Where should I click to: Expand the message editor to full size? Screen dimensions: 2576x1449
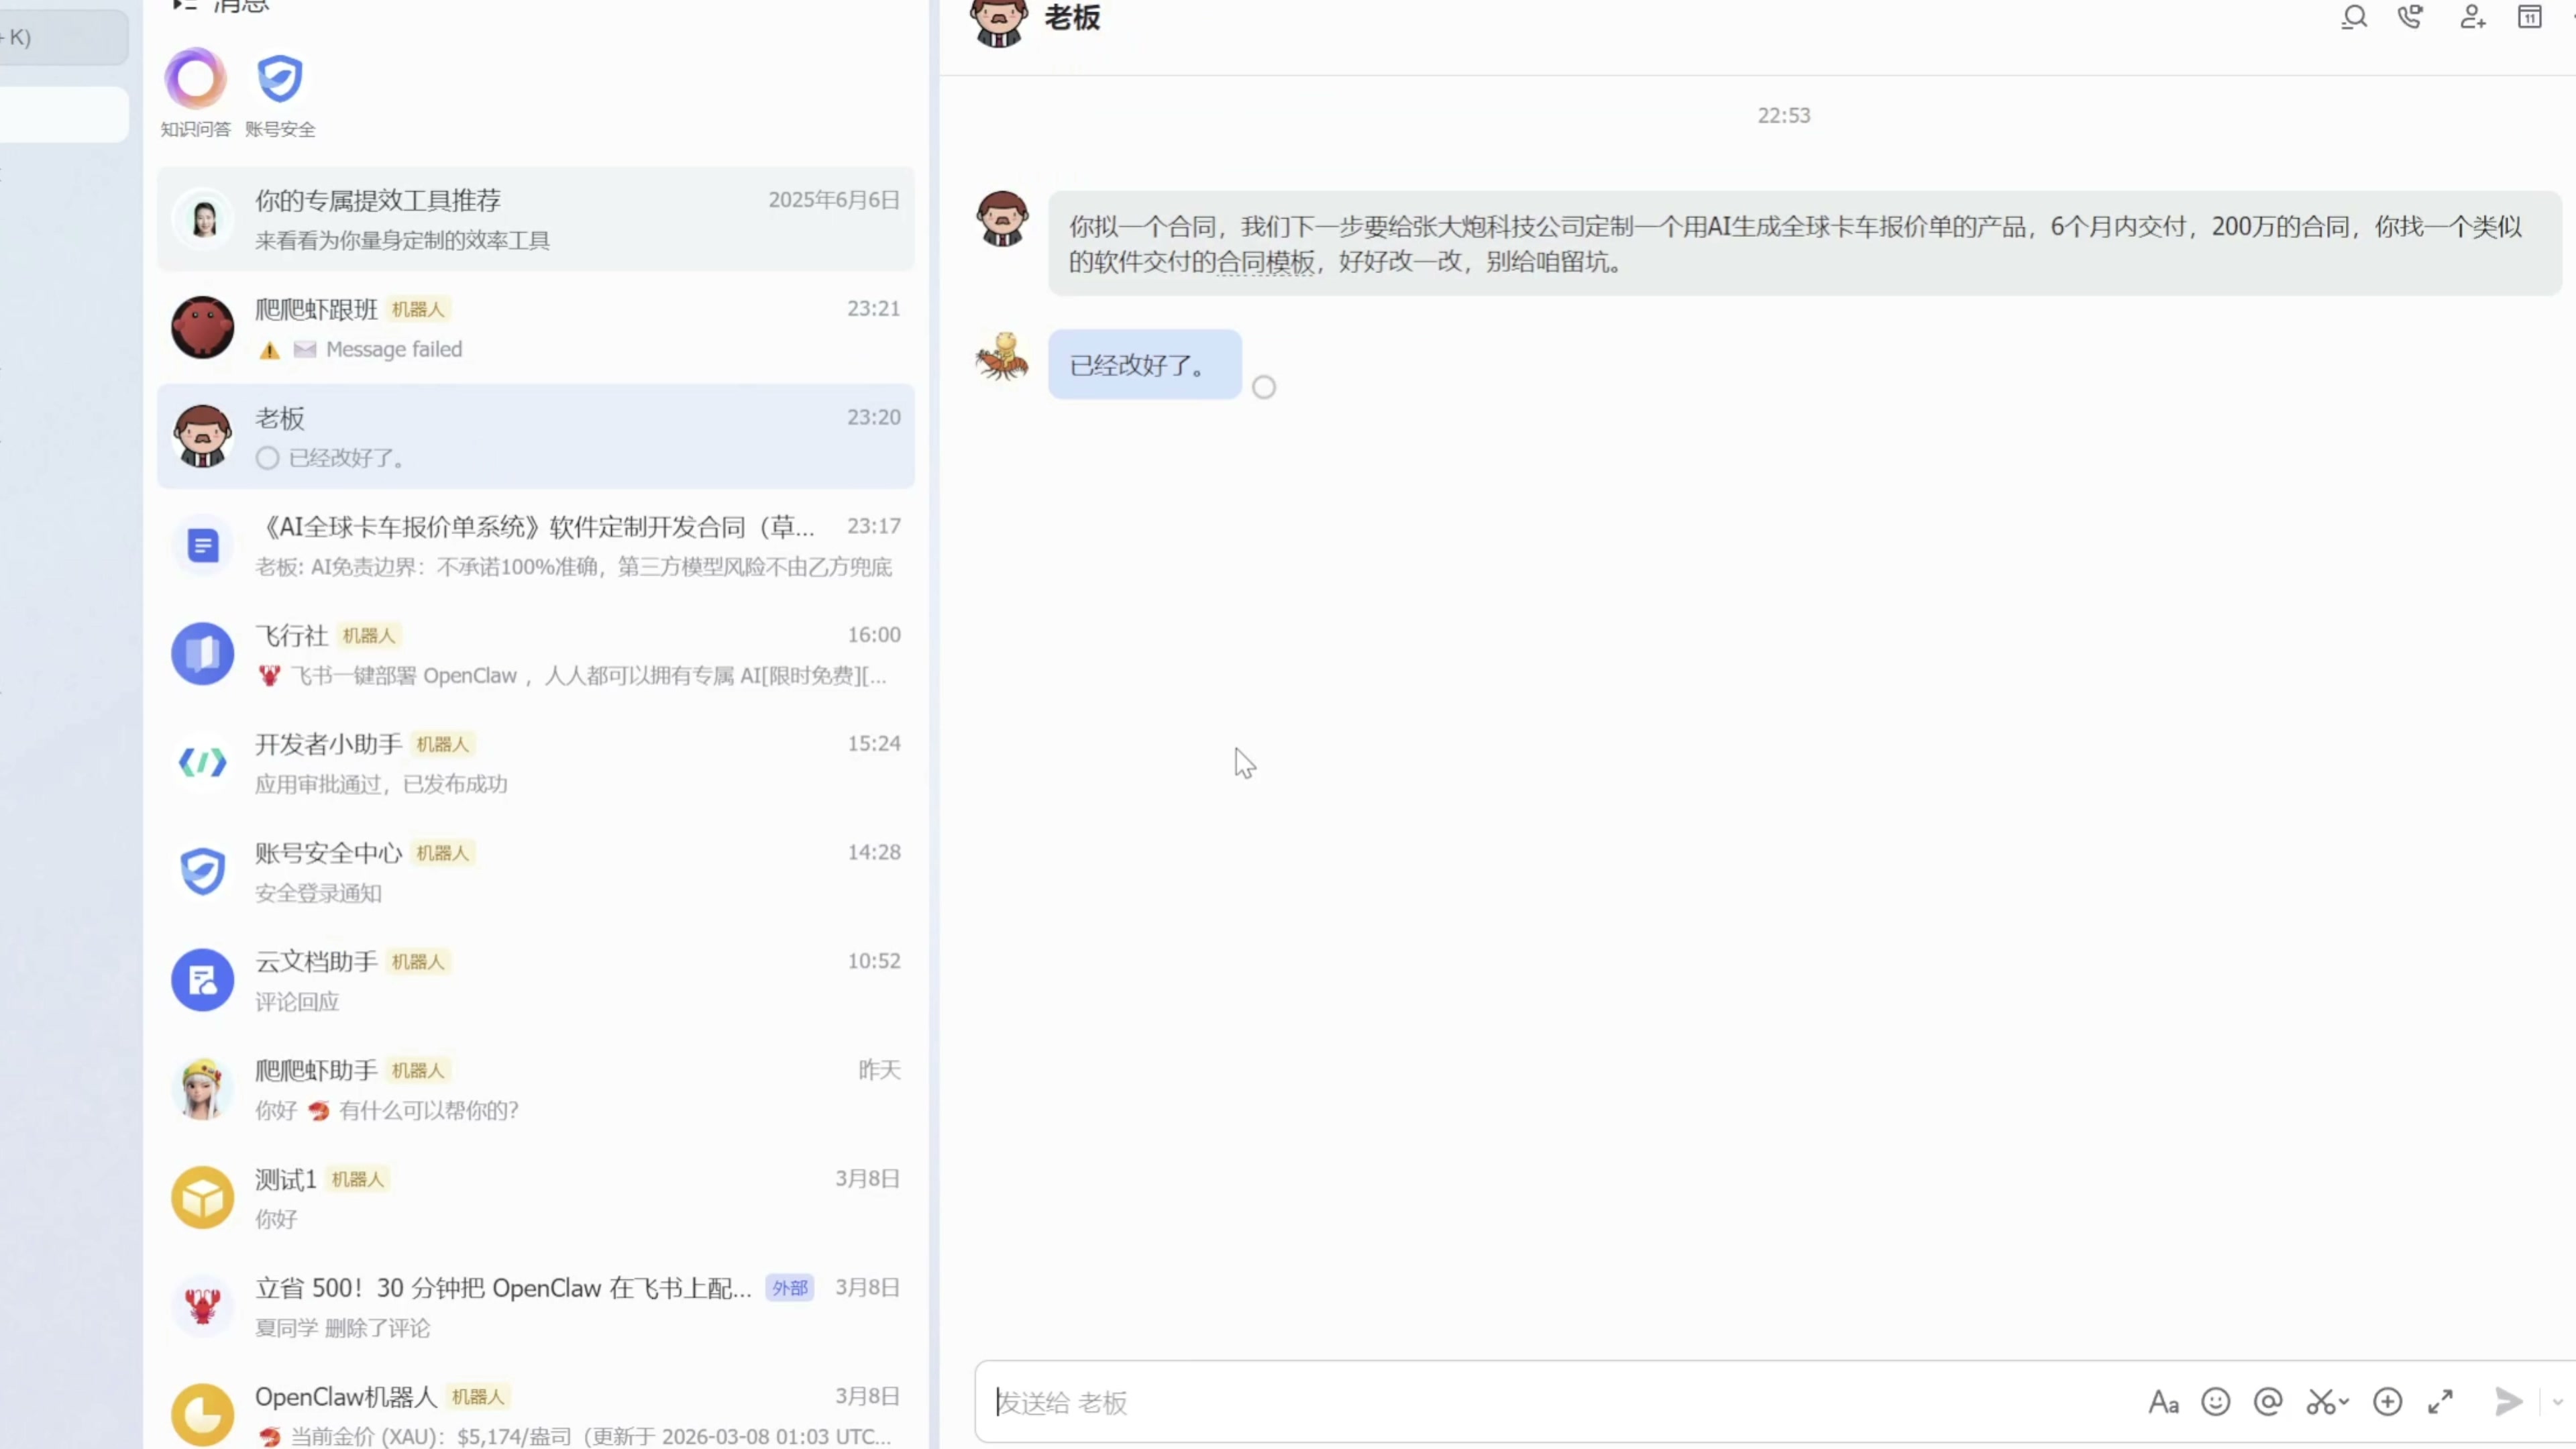(x=2440, y=1402)
